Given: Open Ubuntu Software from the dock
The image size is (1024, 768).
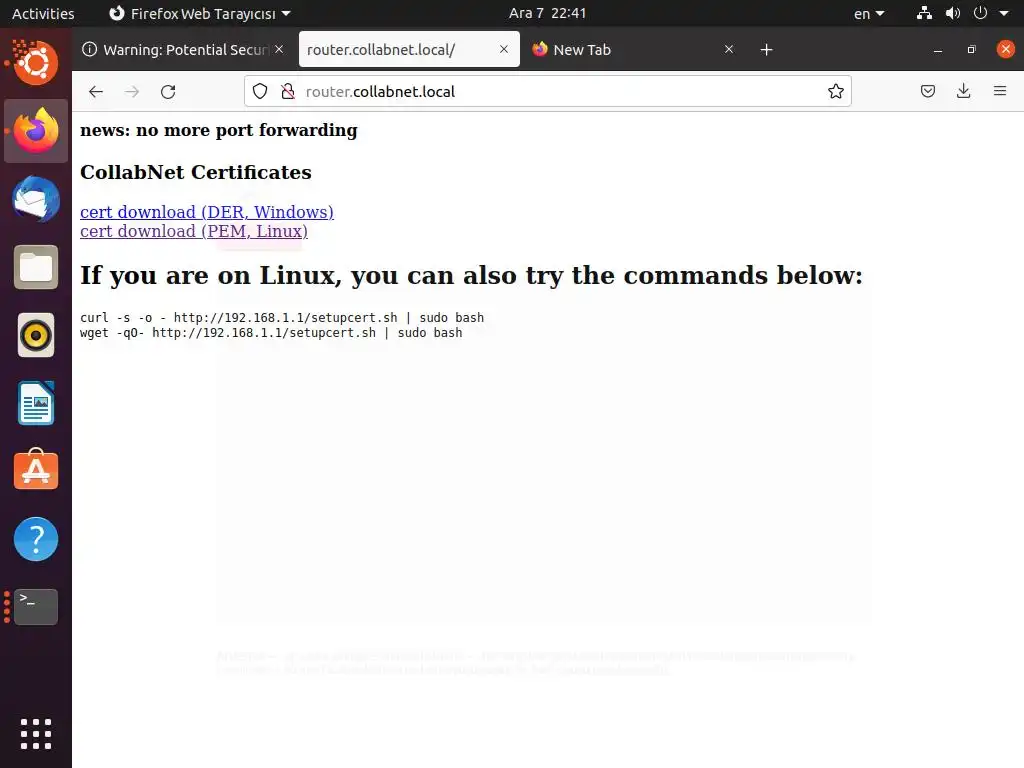Looking at the screenshot, I should 36,471.
